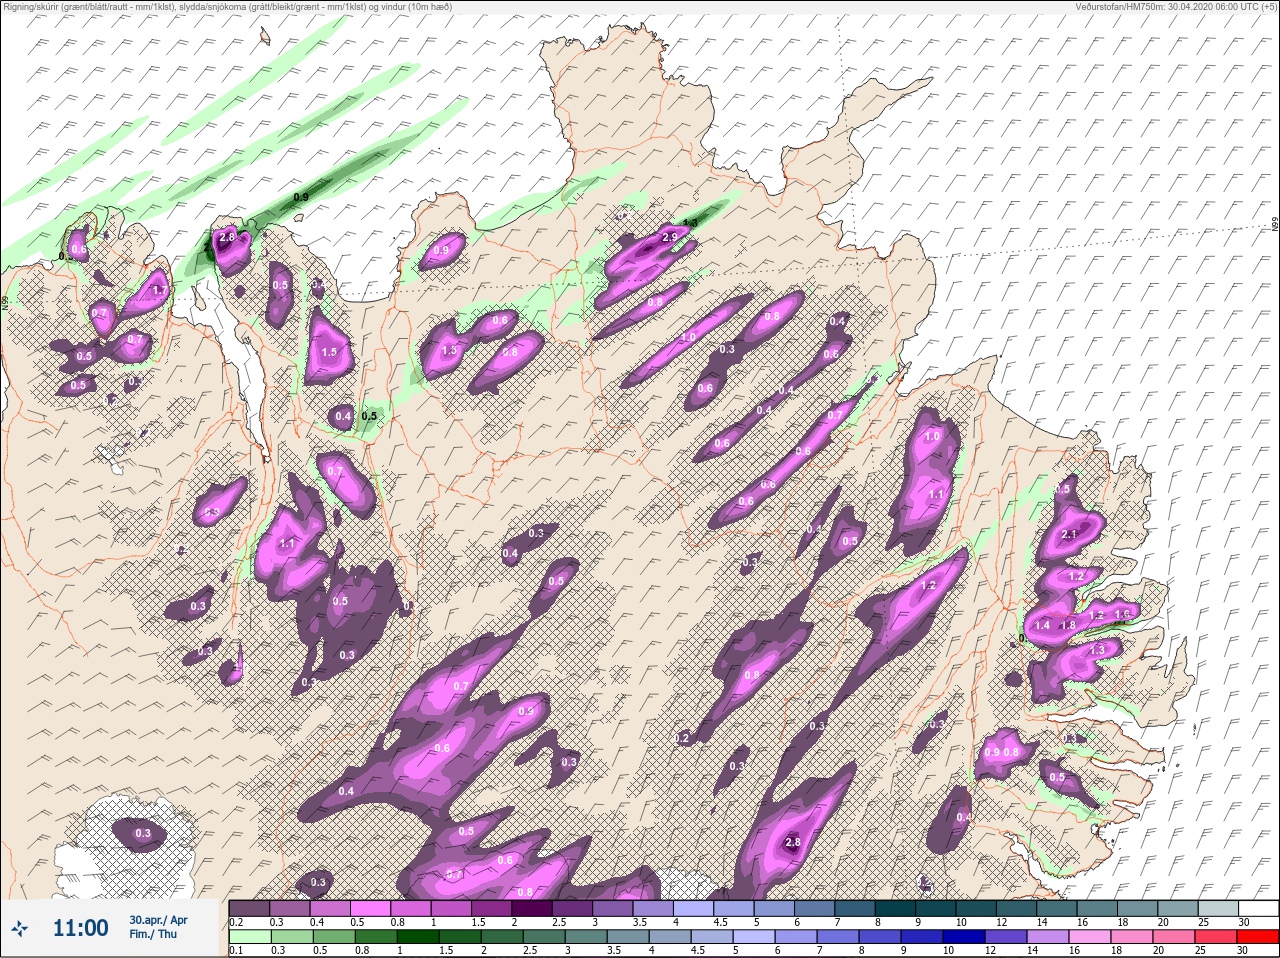The width and height of the screenshot is (1280, 958).
Task: Select light pink 16 swatch in lower legend
Action: coord(1089,936)
